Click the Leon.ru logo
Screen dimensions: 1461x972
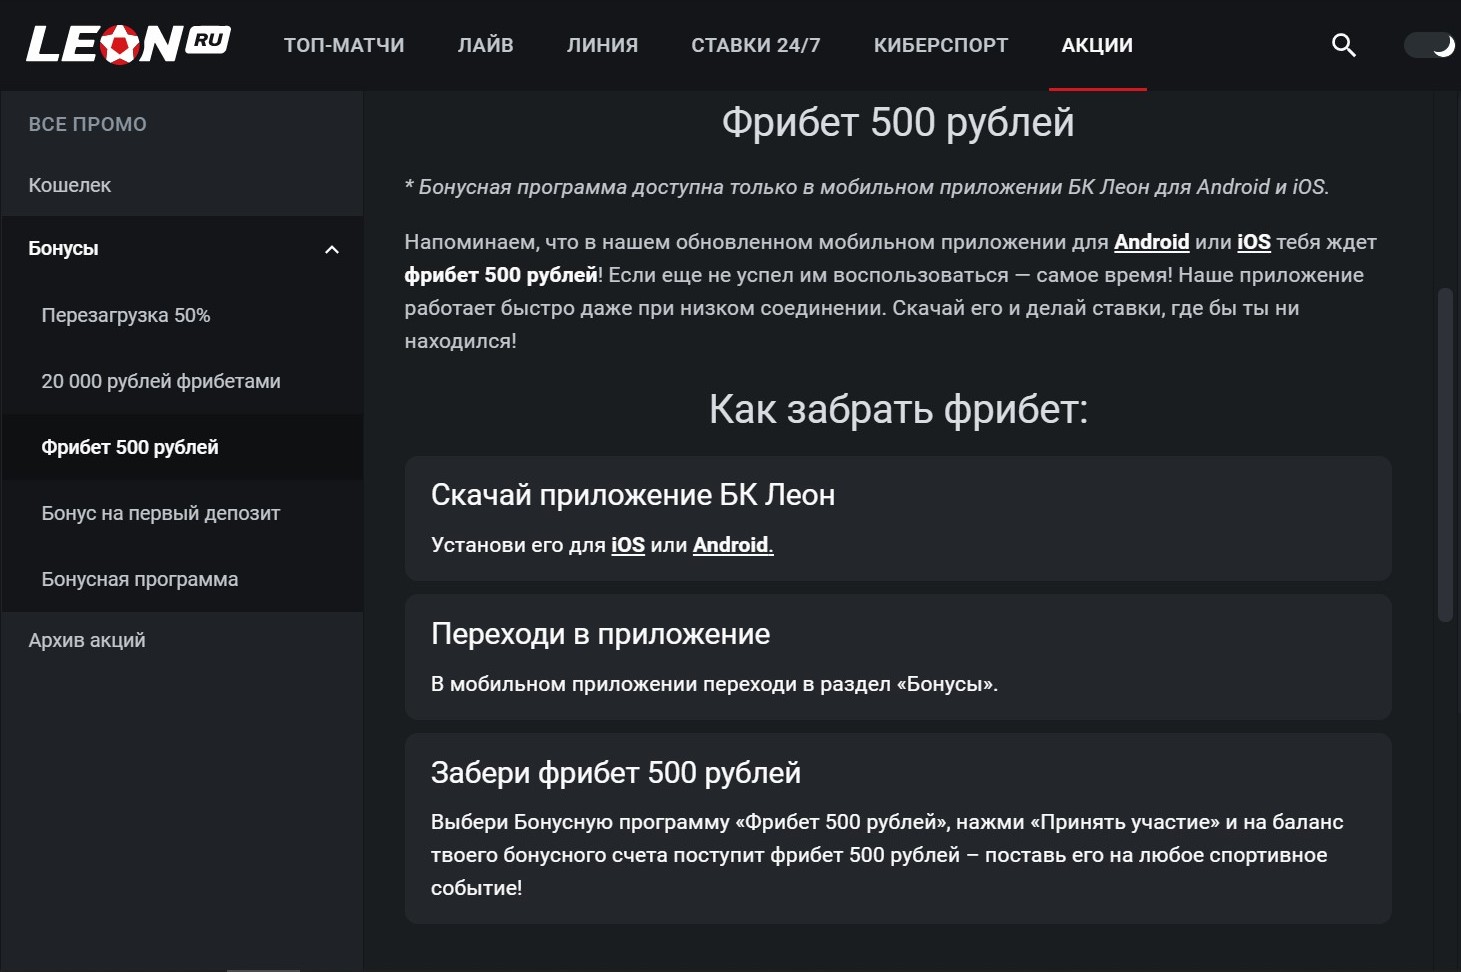tap(128, 44)
